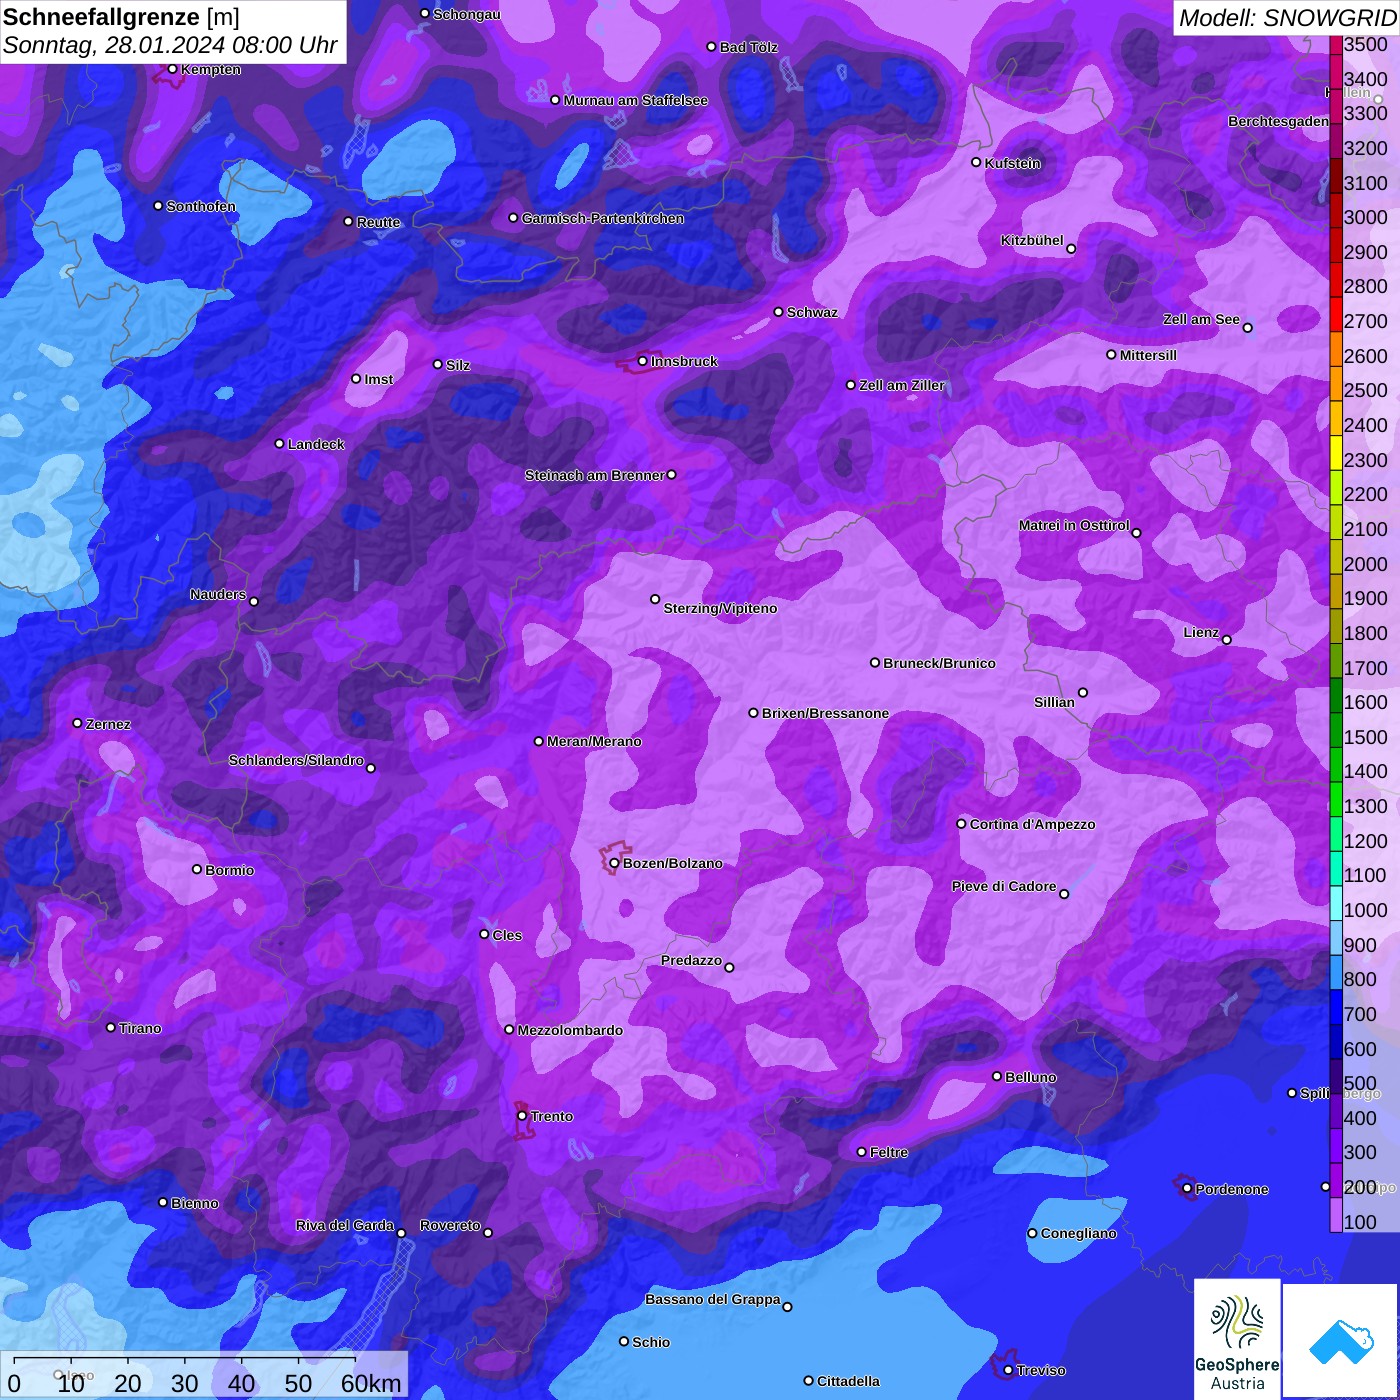Image resolution: width=1400 pixels, height=1400 pixels.
Task: Click the Sonthofen marker dot
Action: pos(158,205)
